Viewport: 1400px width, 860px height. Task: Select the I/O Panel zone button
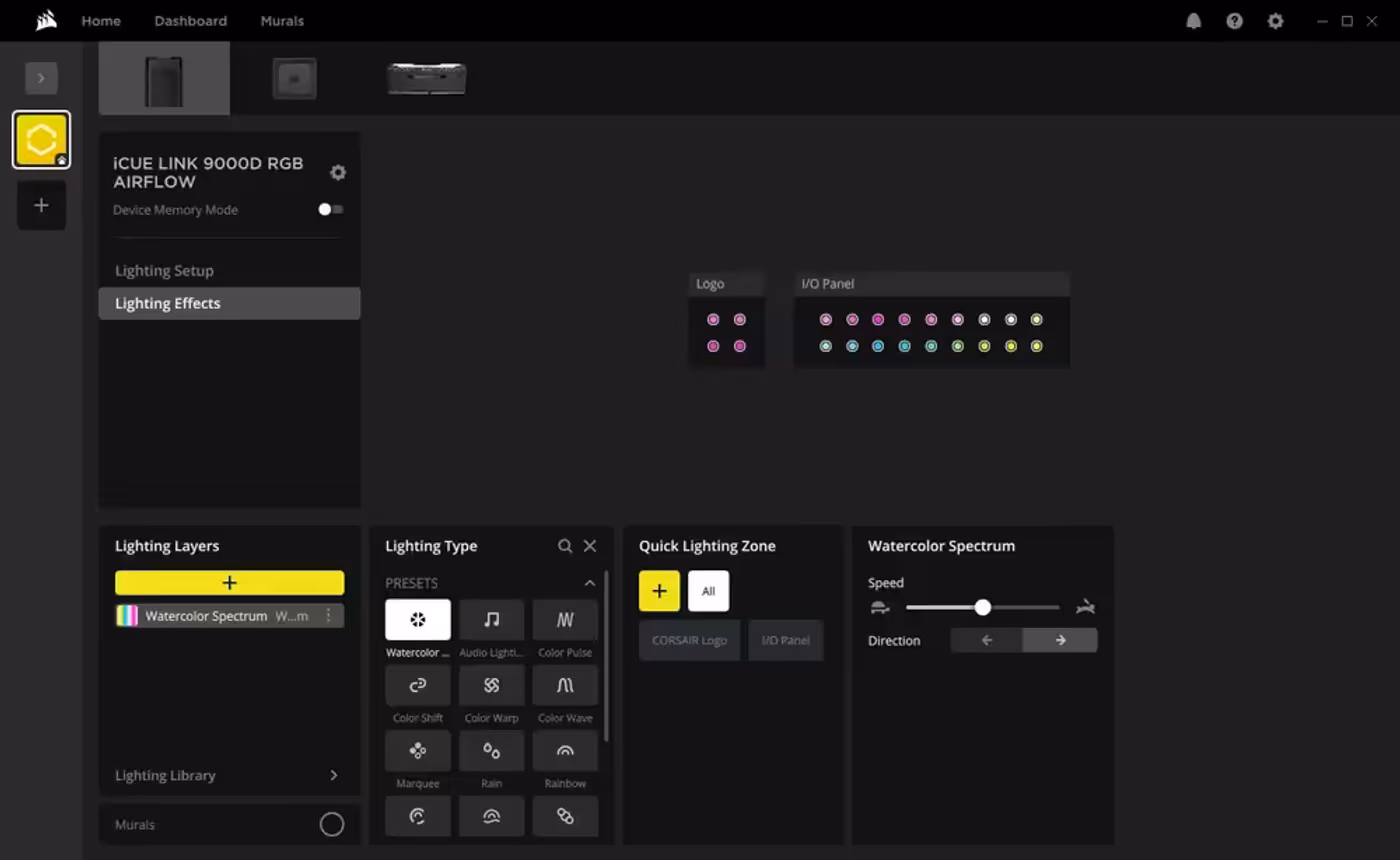(786, 640)
